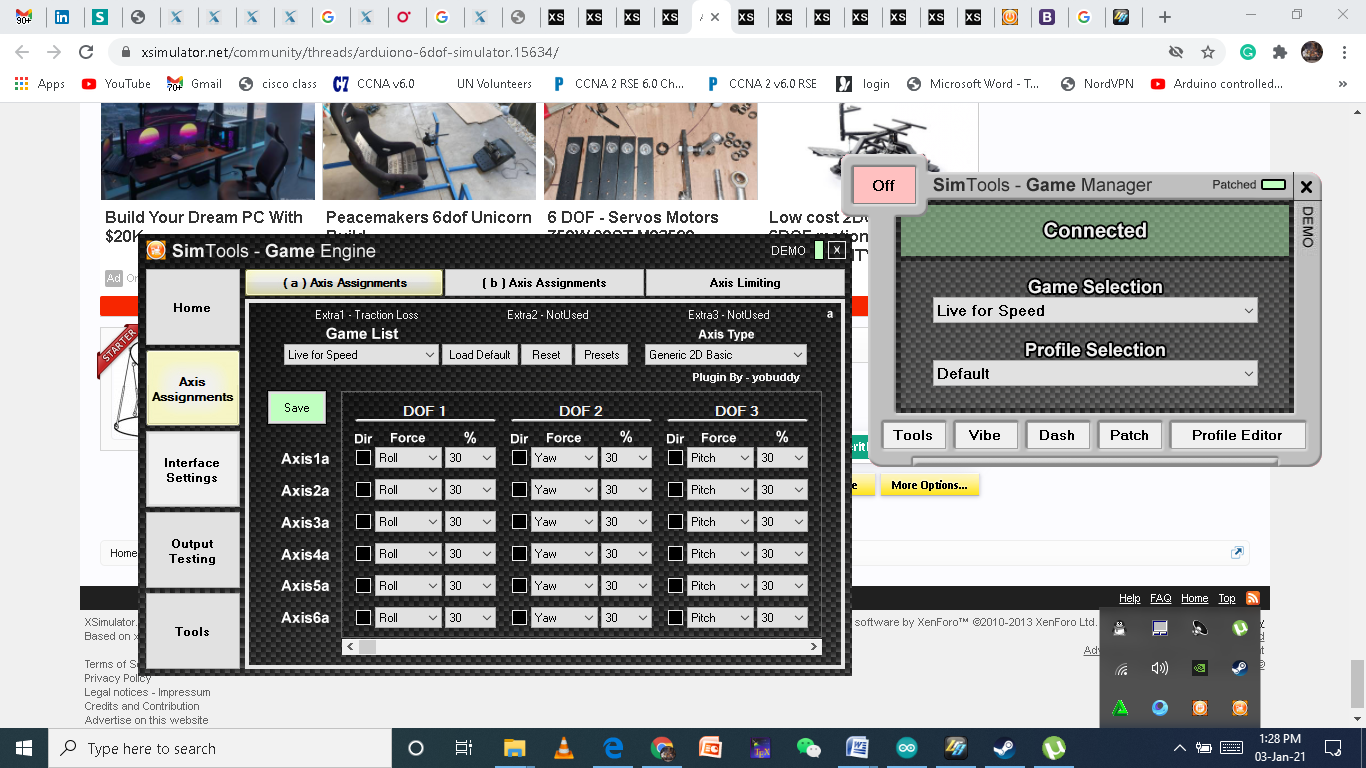Open Axis Type Generic 2D Basic dropdown

[x=725, y=355]
